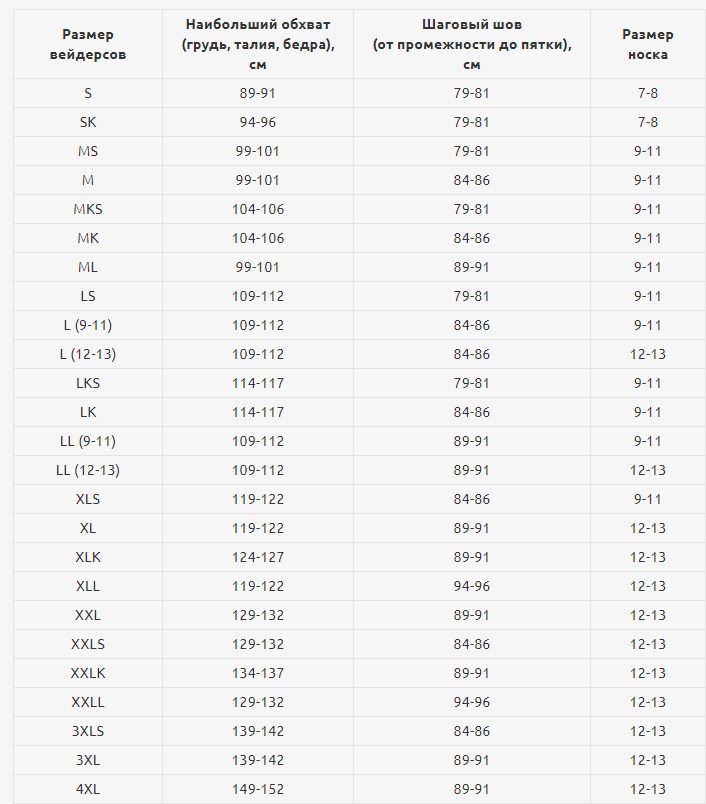Click the "Размер вейдерсов" column header
This screenshot has height=804, width=706.
pos(88,45)
